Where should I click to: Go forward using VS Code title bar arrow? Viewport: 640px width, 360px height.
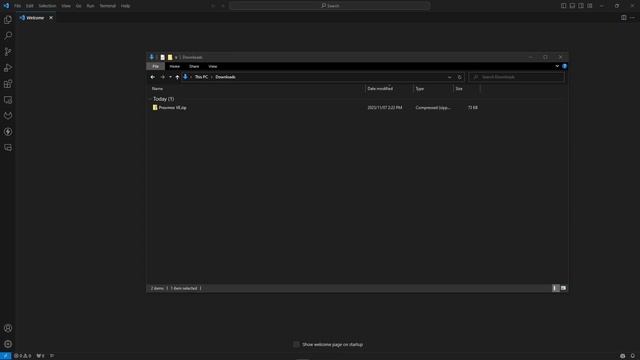pos(223,6)
